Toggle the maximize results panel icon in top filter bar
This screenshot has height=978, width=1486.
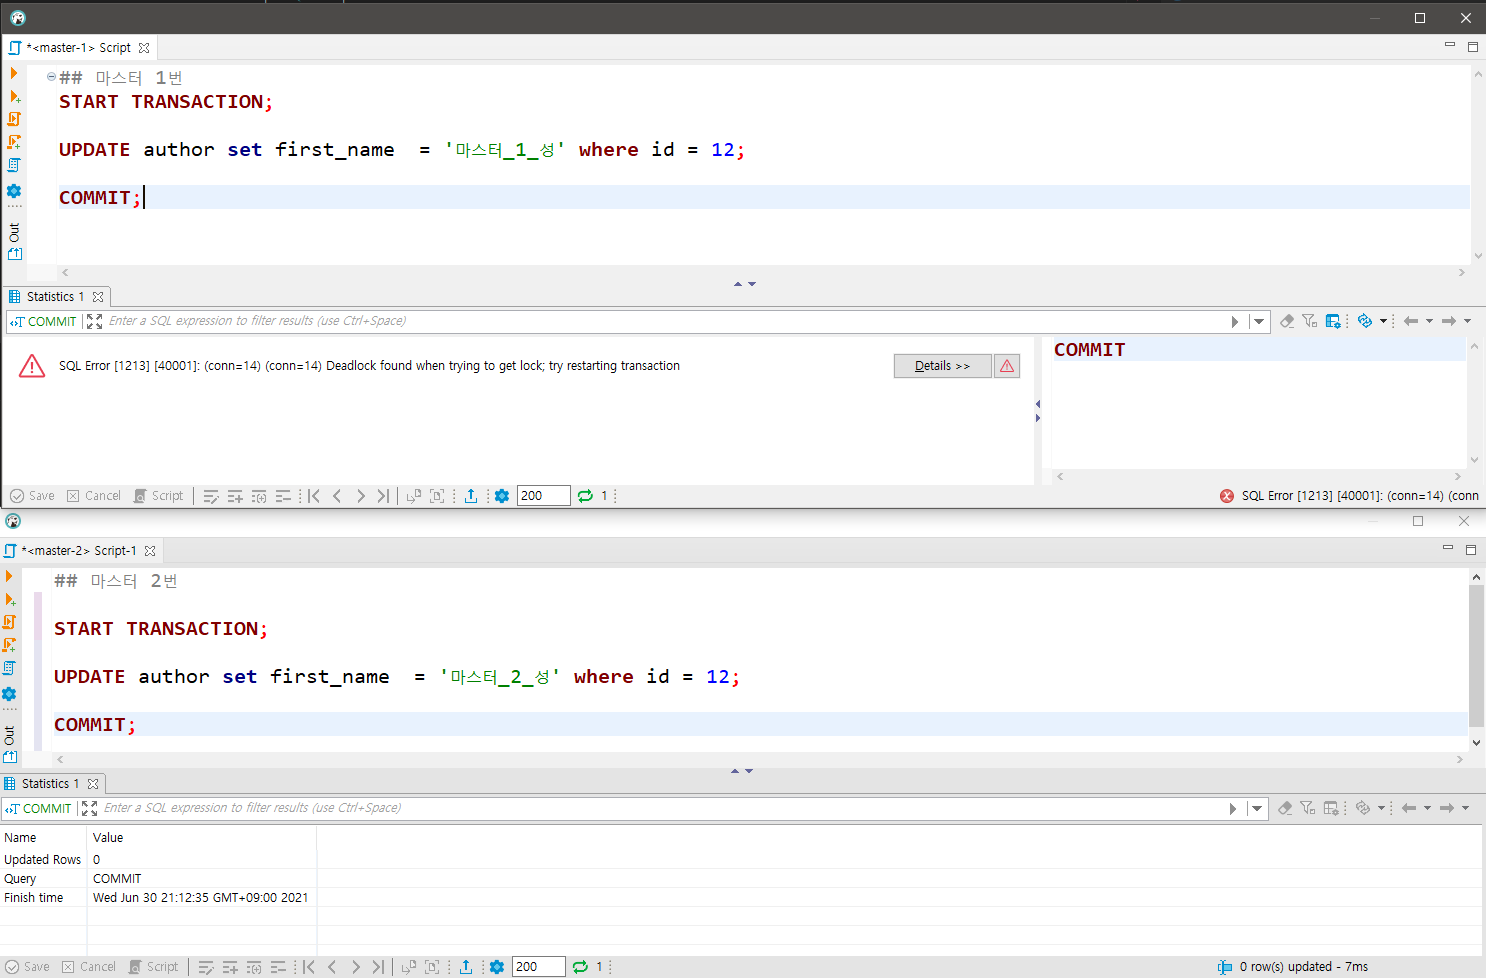tap(94, 321)
